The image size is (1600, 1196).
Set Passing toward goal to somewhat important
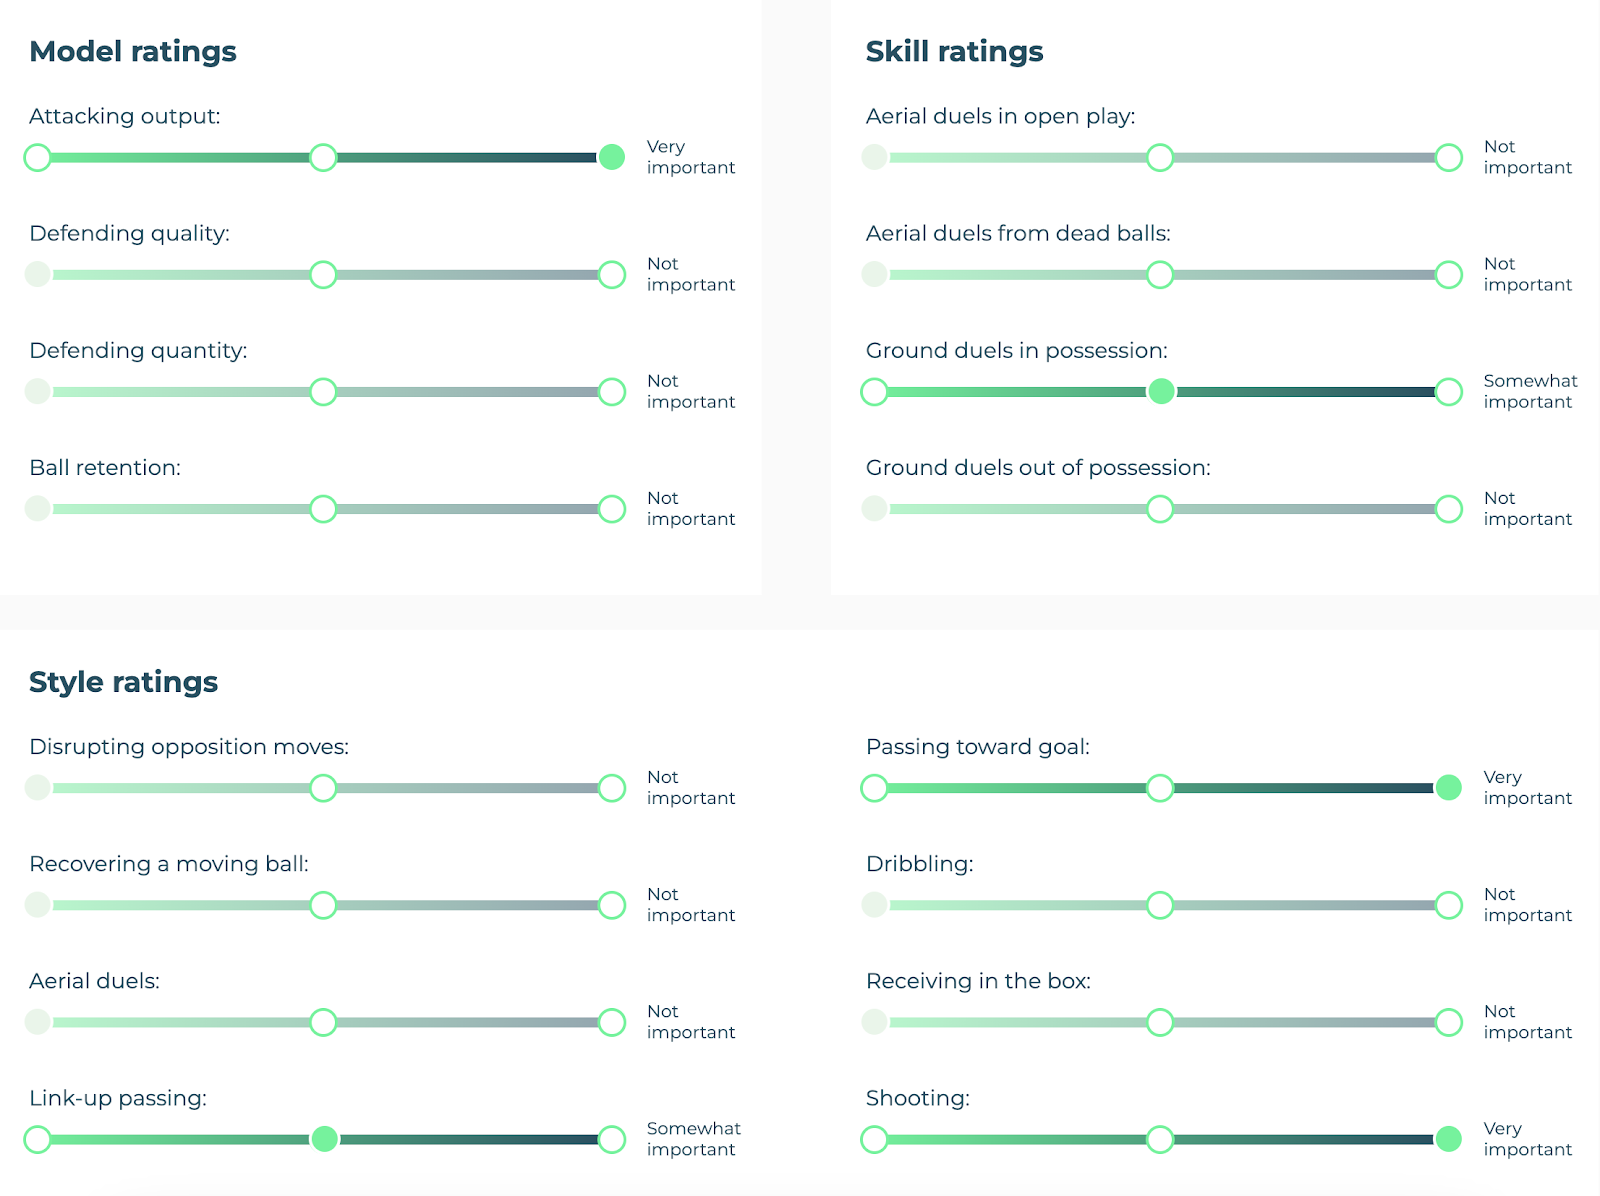pos(1160,788)
